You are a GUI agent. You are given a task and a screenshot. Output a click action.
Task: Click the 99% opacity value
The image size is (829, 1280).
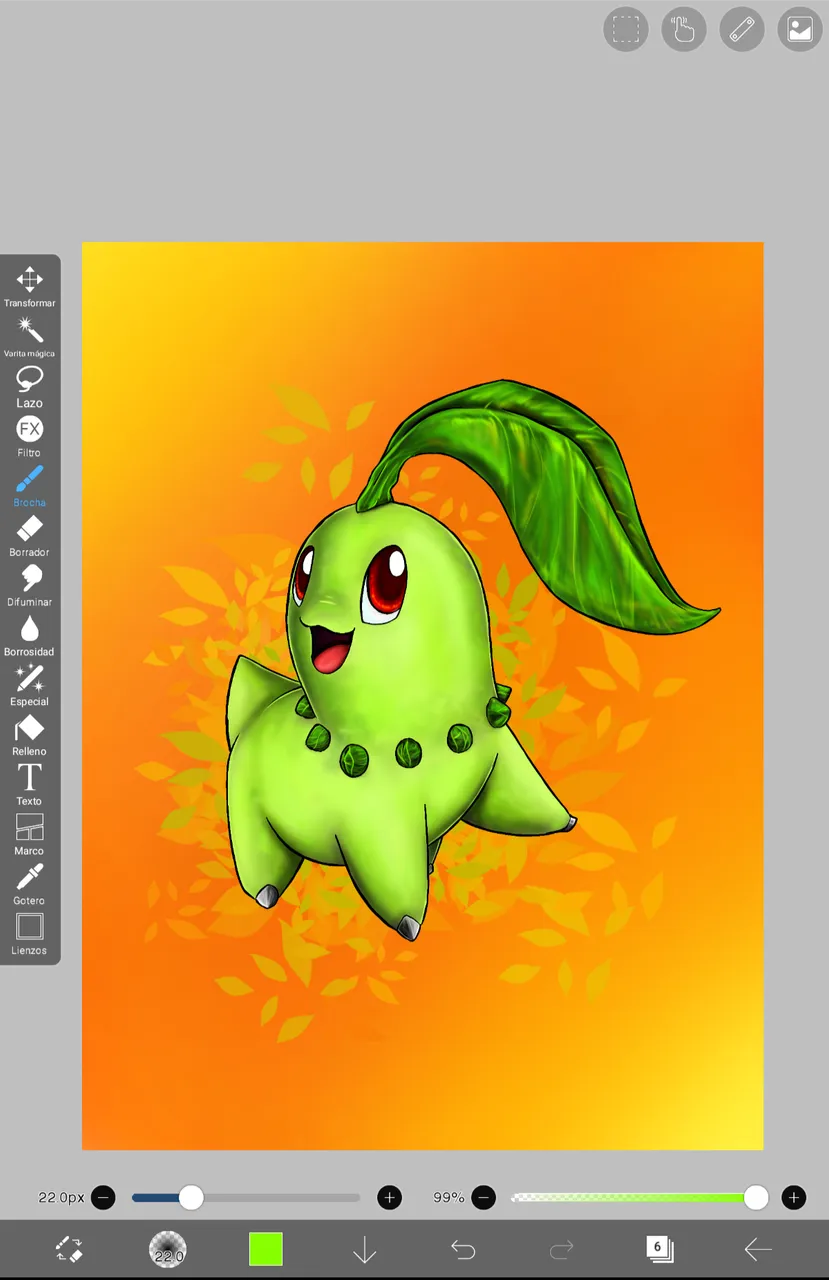click(449, 1197)
